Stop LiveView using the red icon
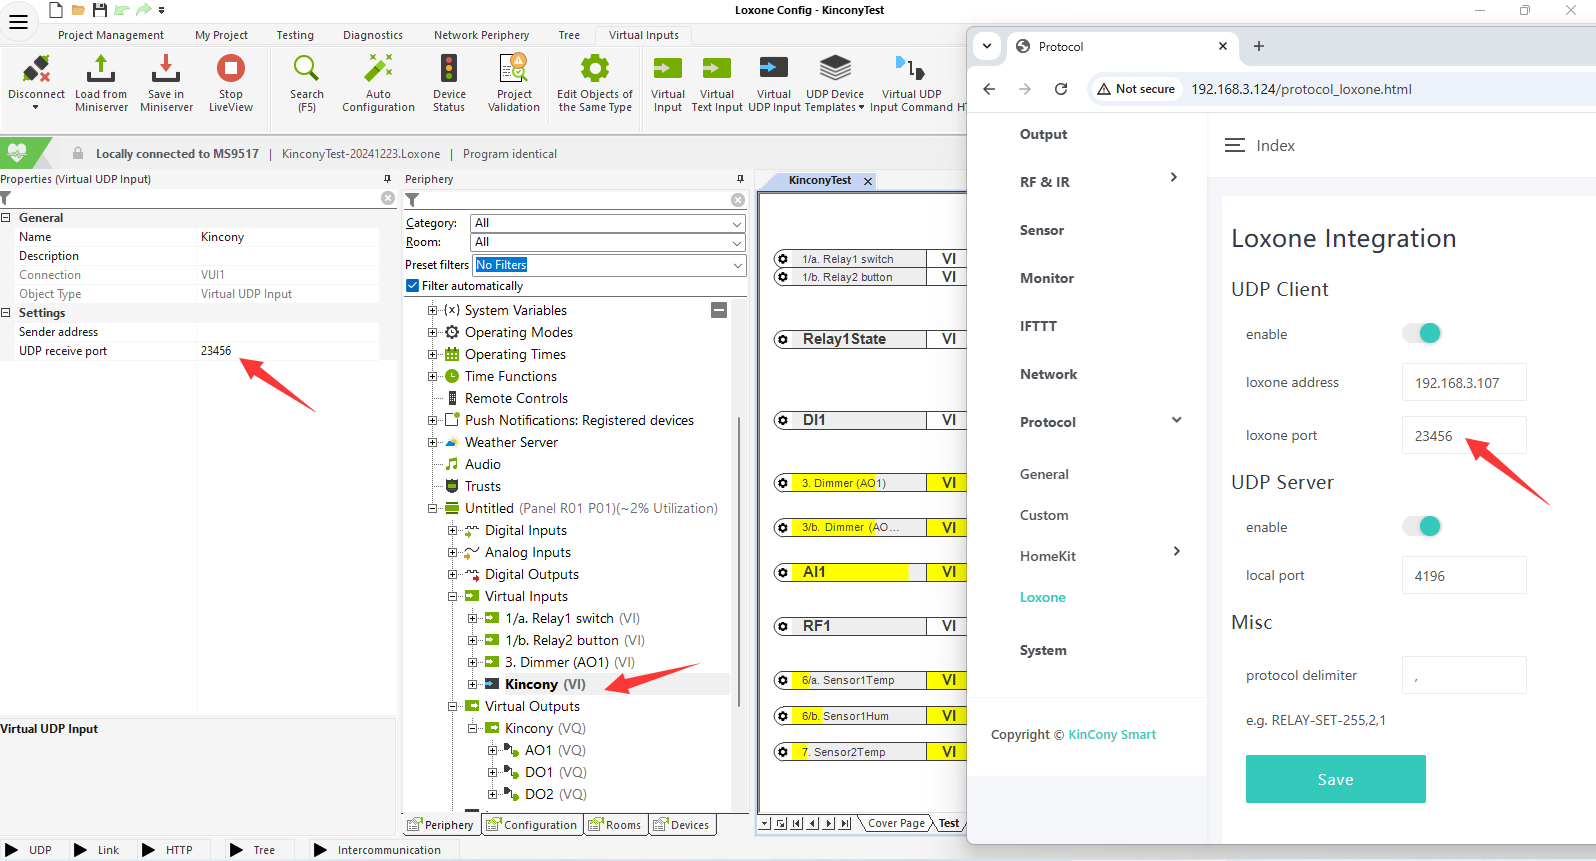Viewport: 1596px width, 861px height. 231,69
